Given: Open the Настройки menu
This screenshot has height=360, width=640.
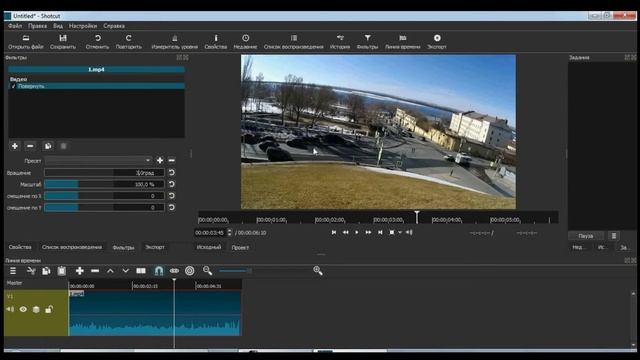Looking at the screenshot, I should 83,26.
